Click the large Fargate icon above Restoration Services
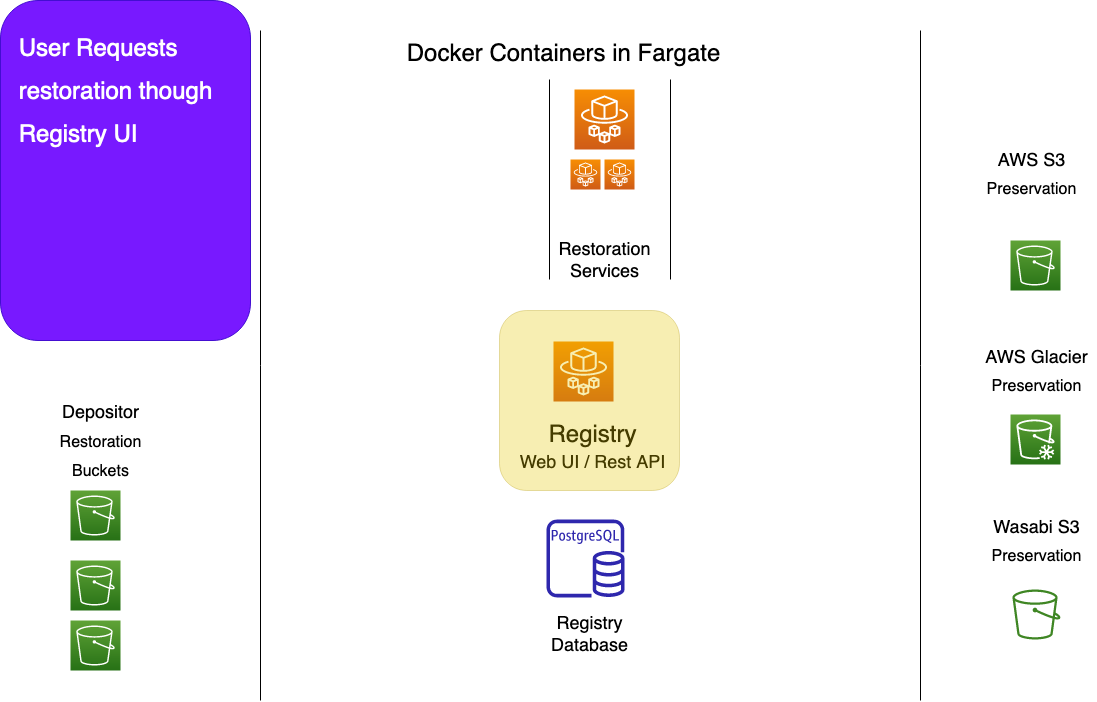The height and width of the screenshot is (702, 1097). (604, 119)
